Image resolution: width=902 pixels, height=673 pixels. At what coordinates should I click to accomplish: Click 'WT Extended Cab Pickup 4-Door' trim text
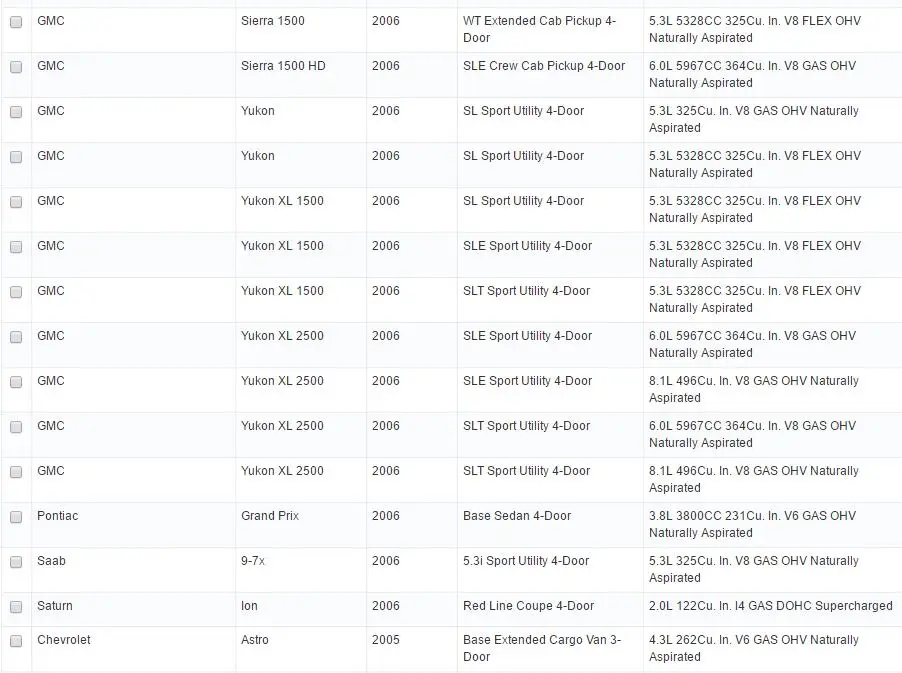click(x=540, y=29)
